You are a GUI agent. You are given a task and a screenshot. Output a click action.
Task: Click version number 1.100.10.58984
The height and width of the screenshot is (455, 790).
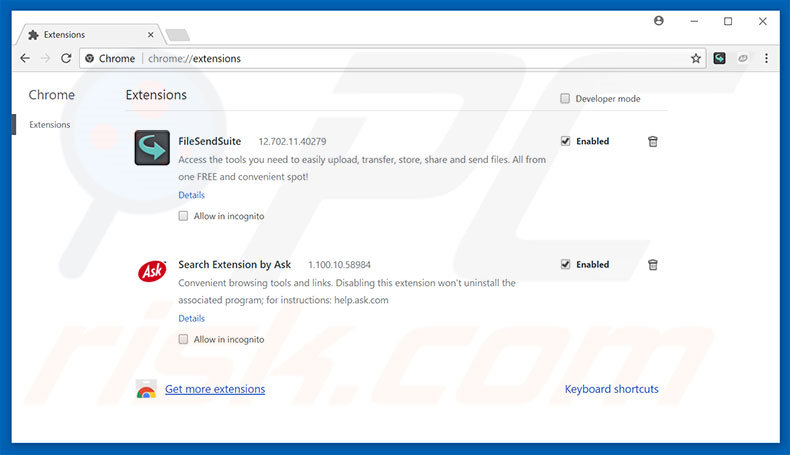339,265
